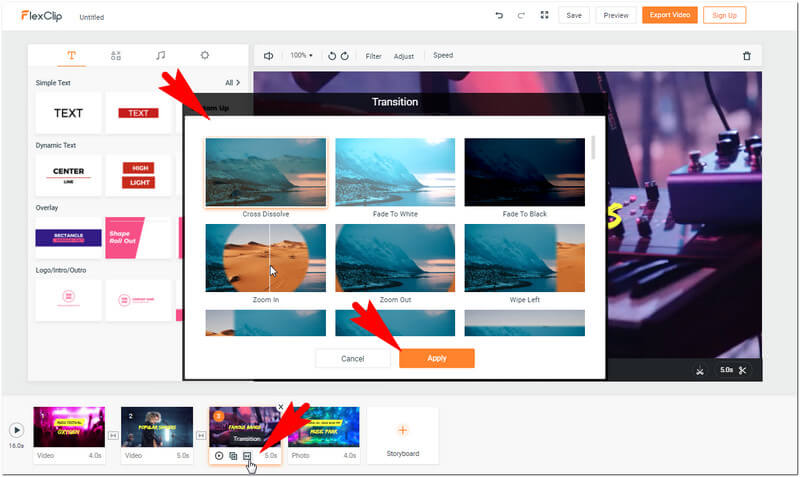Click the Logo/Intro/Outro section label
800x477 pixels.
61,270
